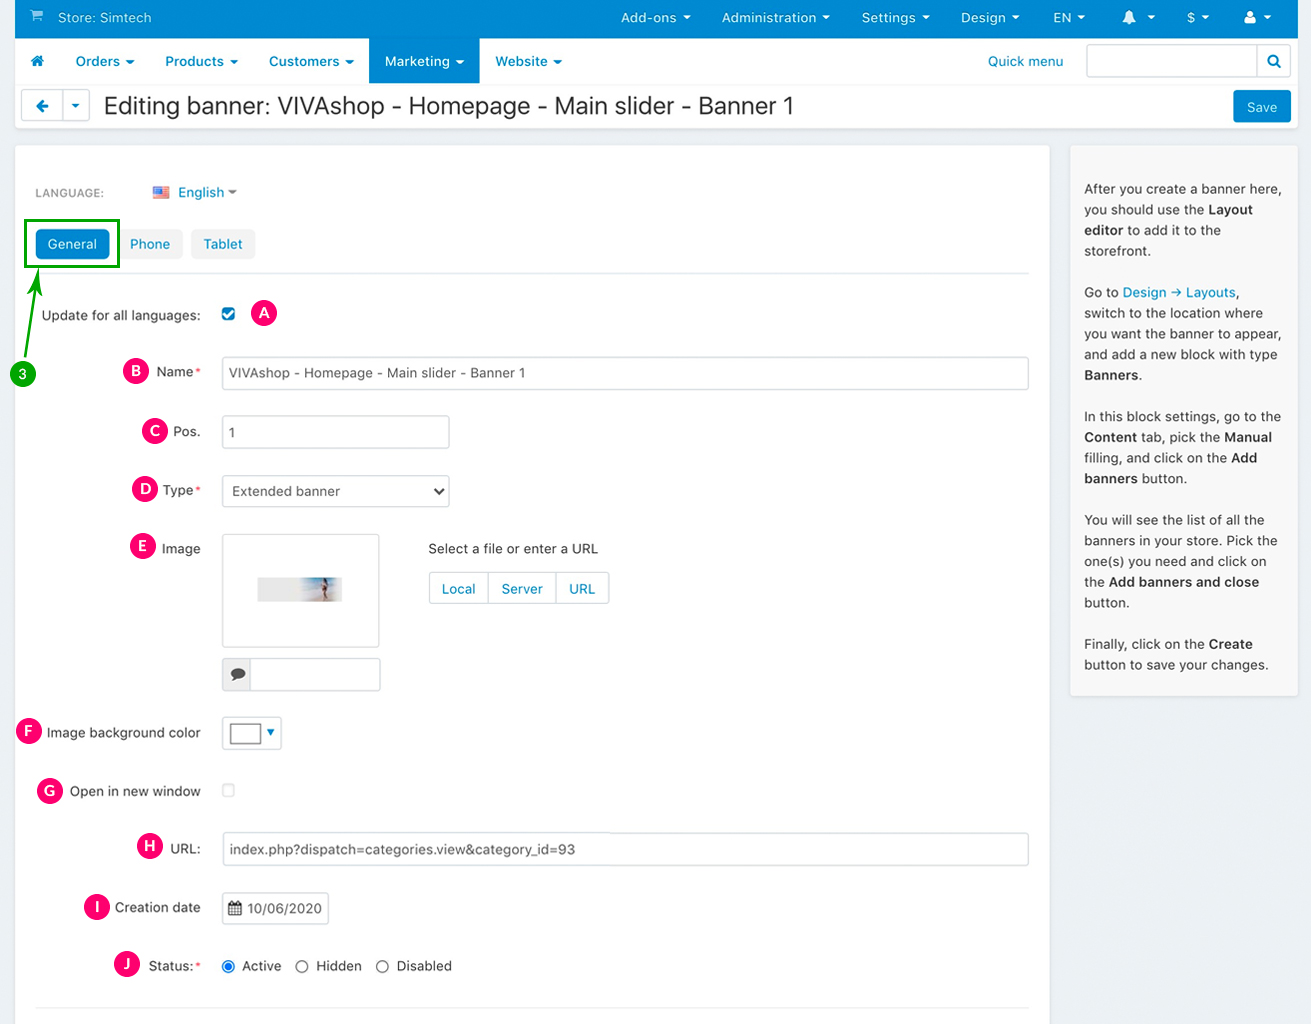This screenshot has height=1024, width=1311.
Task: Expand the Type dropdown
Action: [x=335, y=491]
